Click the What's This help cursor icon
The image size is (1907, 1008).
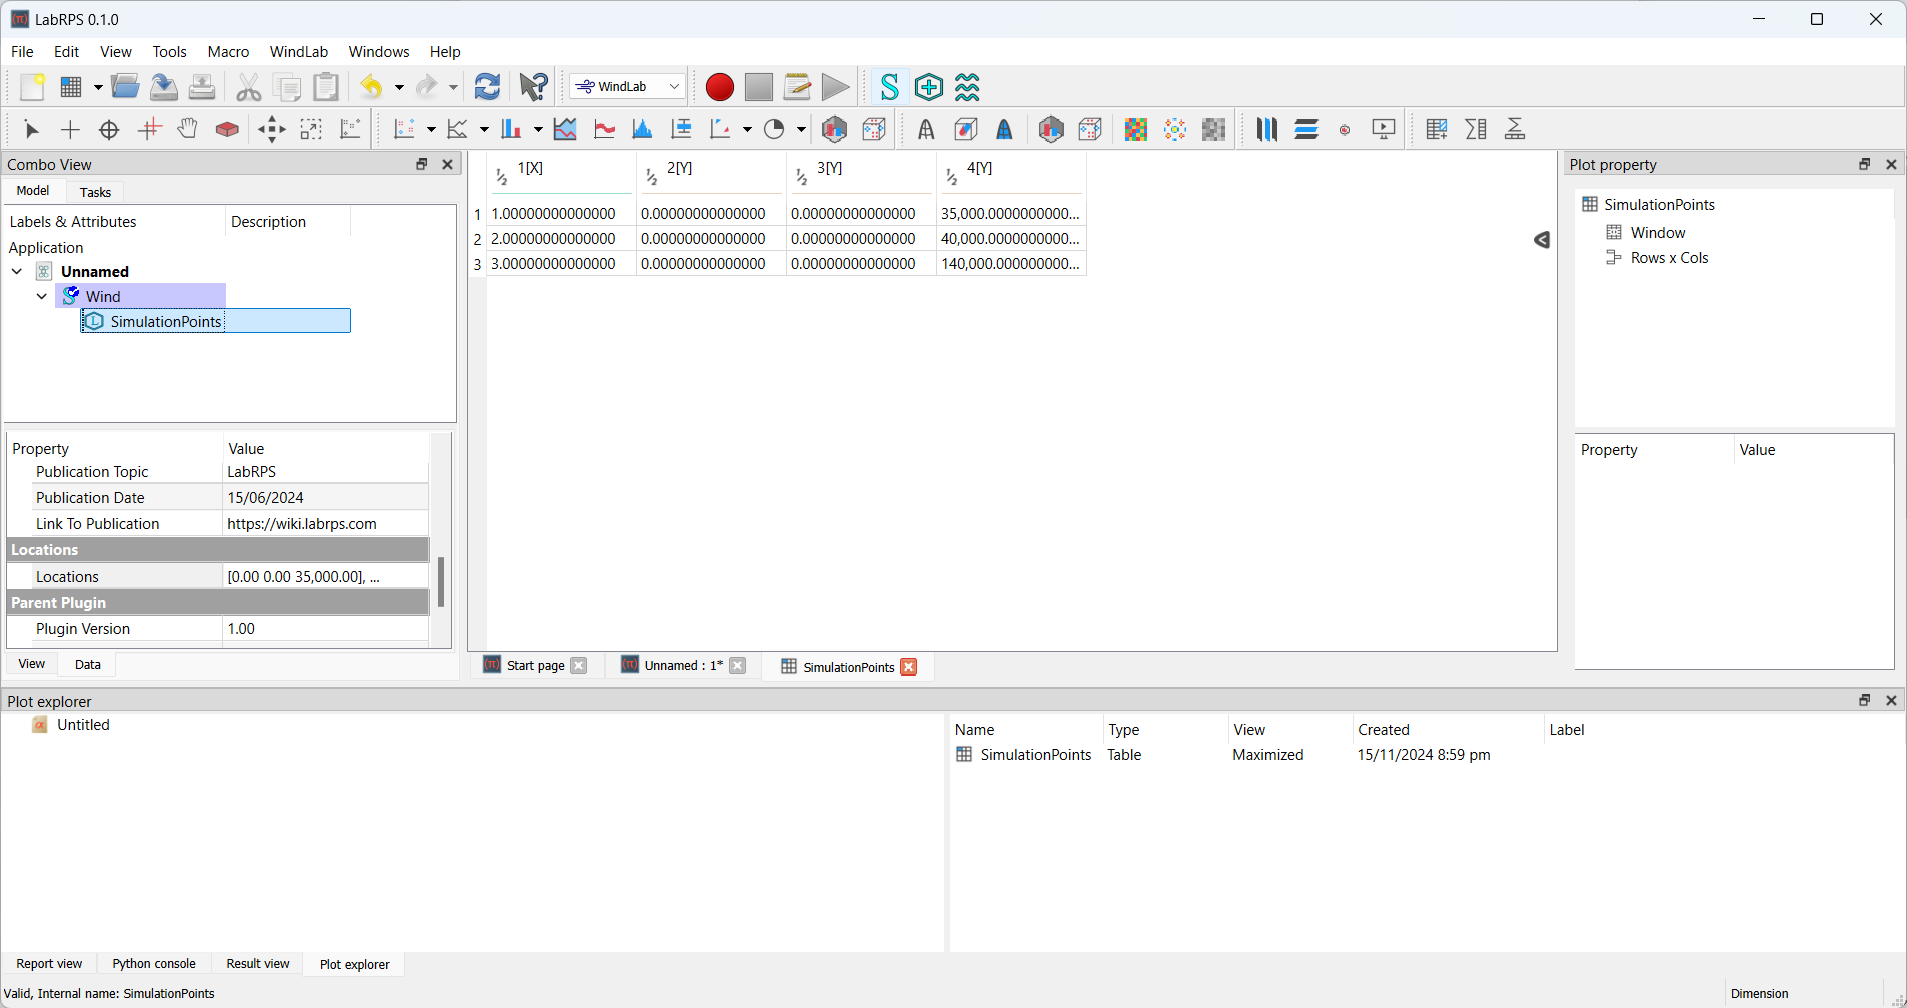(x=533, y=87)
